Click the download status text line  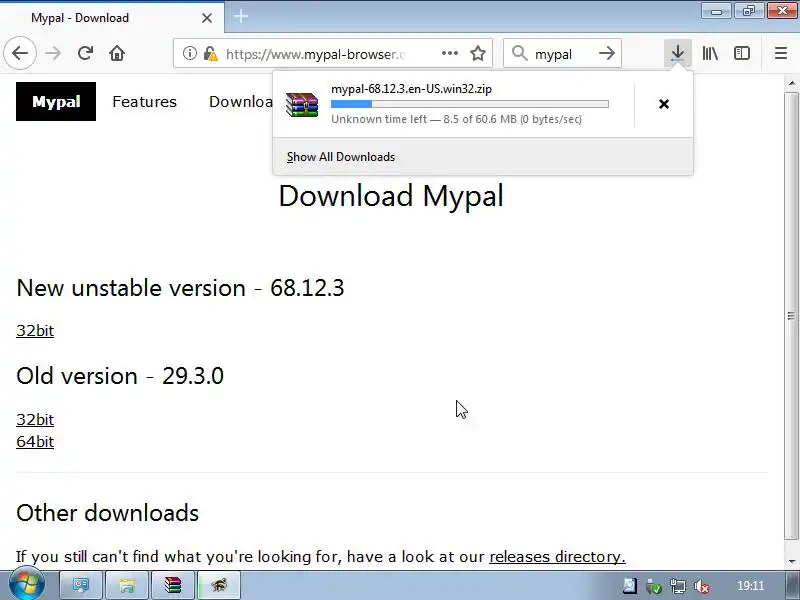tap(456, 119)
